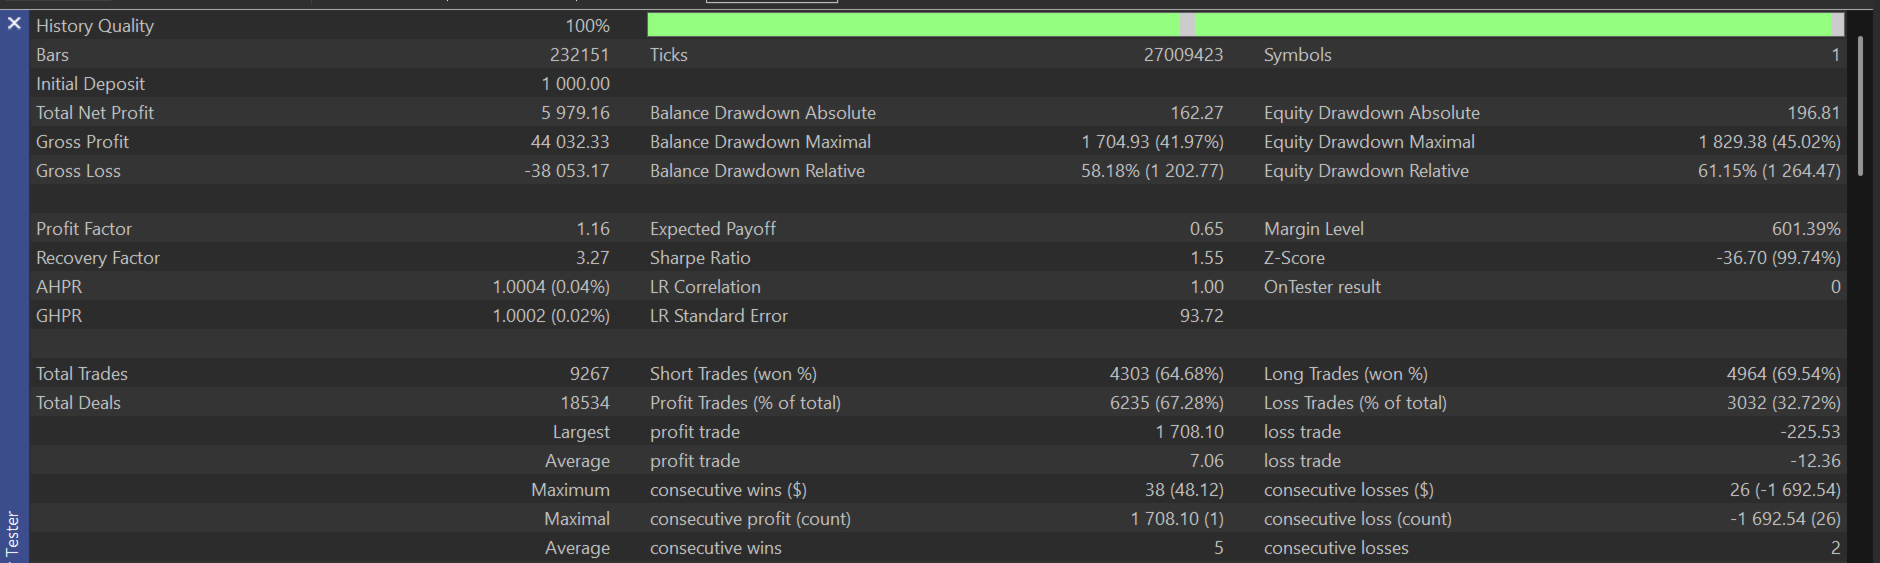Viewport: 1880px width, 563px height.
Task: Select Equity Drawdown Maximal 1 829.38 (45.02%)
Action: click(x=1769, y=142)
